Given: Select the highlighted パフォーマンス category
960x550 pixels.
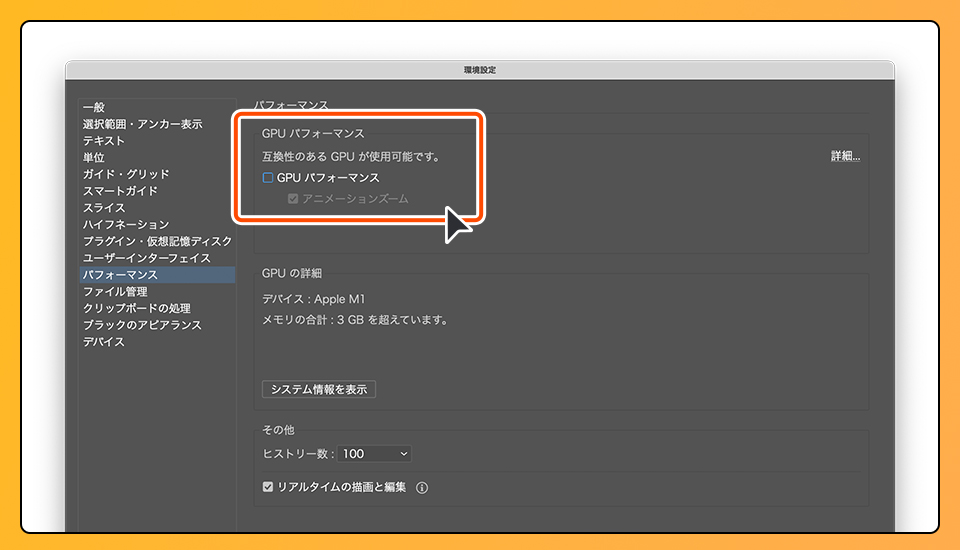Looking at the screenshot, I should (157, 274).
